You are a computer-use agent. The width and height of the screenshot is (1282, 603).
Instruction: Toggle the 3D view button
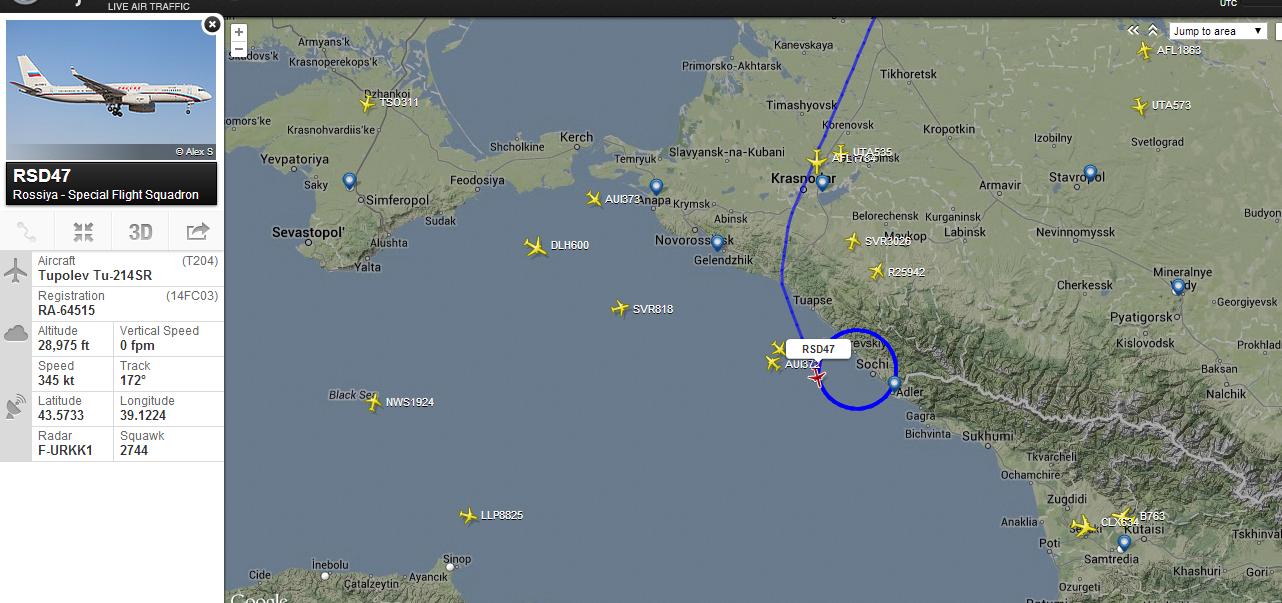(140, 232)
